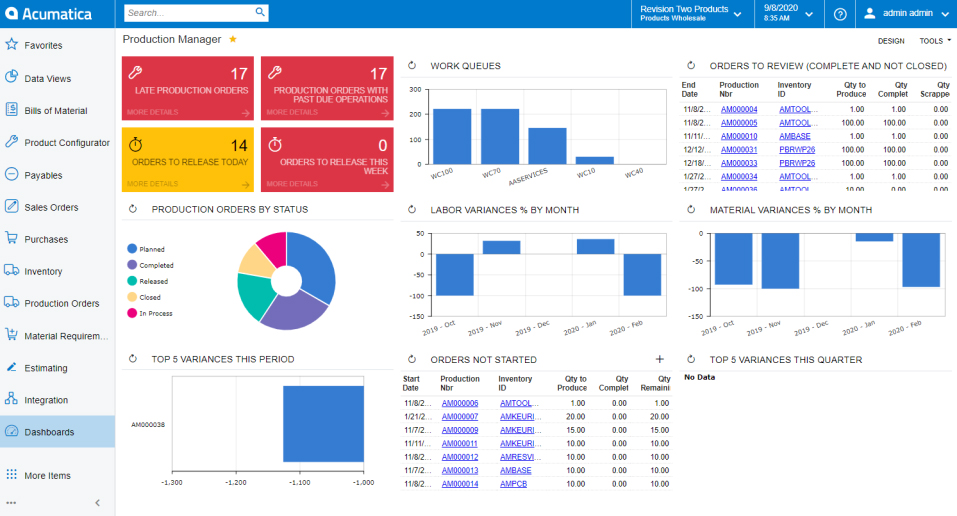This screenshot has width=957, height=516.
Task: Refresh Top 5 Variances This Quarter widget
Action: click(691, 360)
